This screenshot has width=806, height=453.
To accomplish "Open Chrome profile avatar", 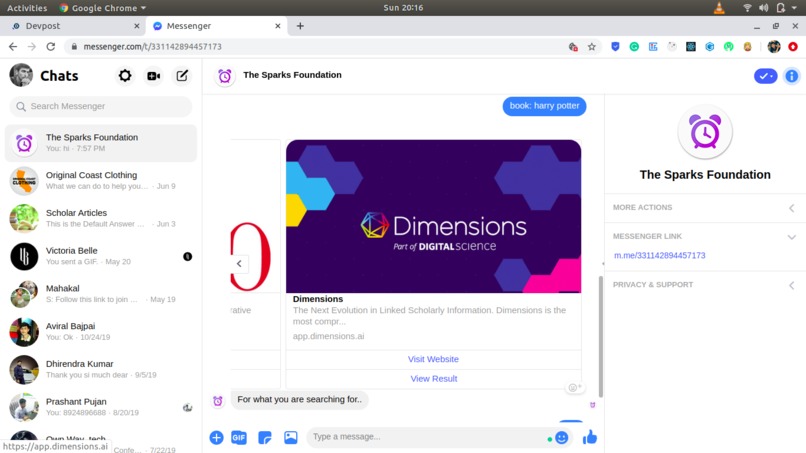I will point(774,47).
